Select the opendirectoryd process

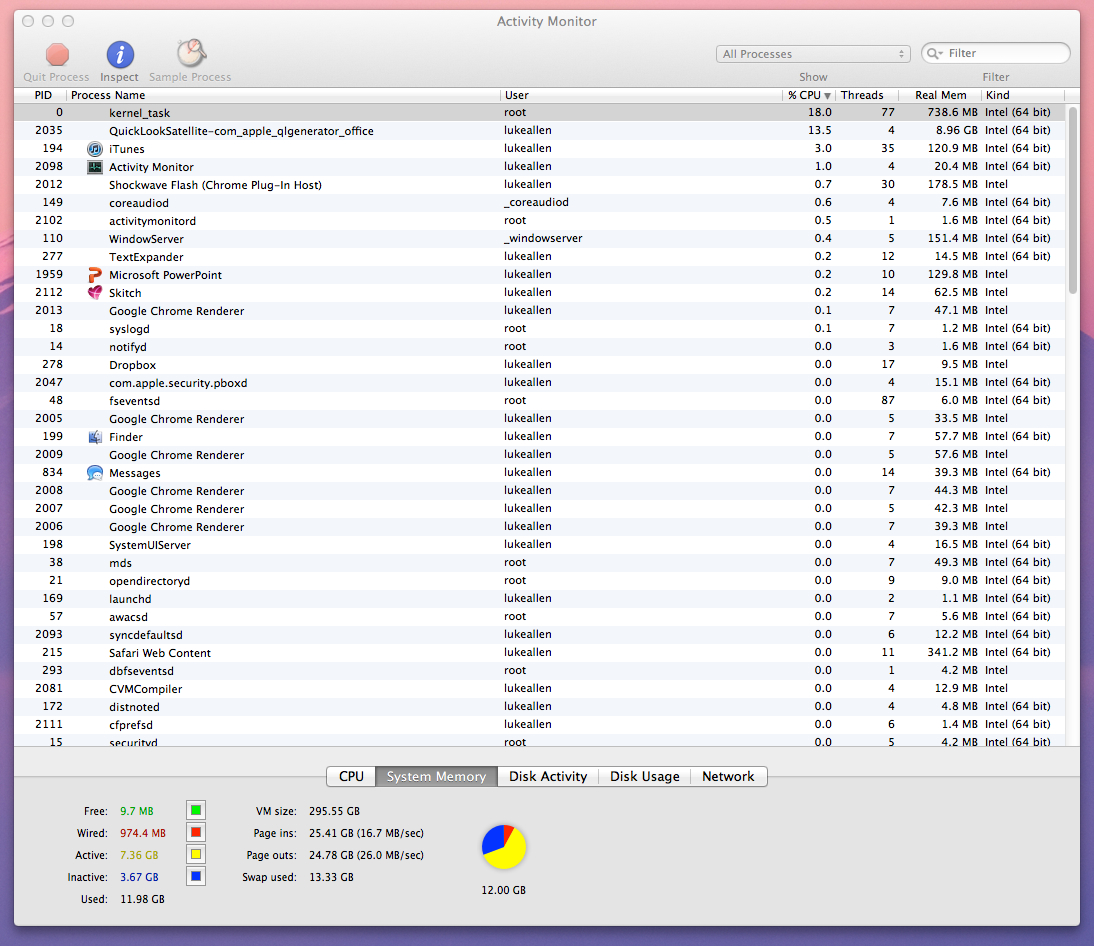pos(539,580)
